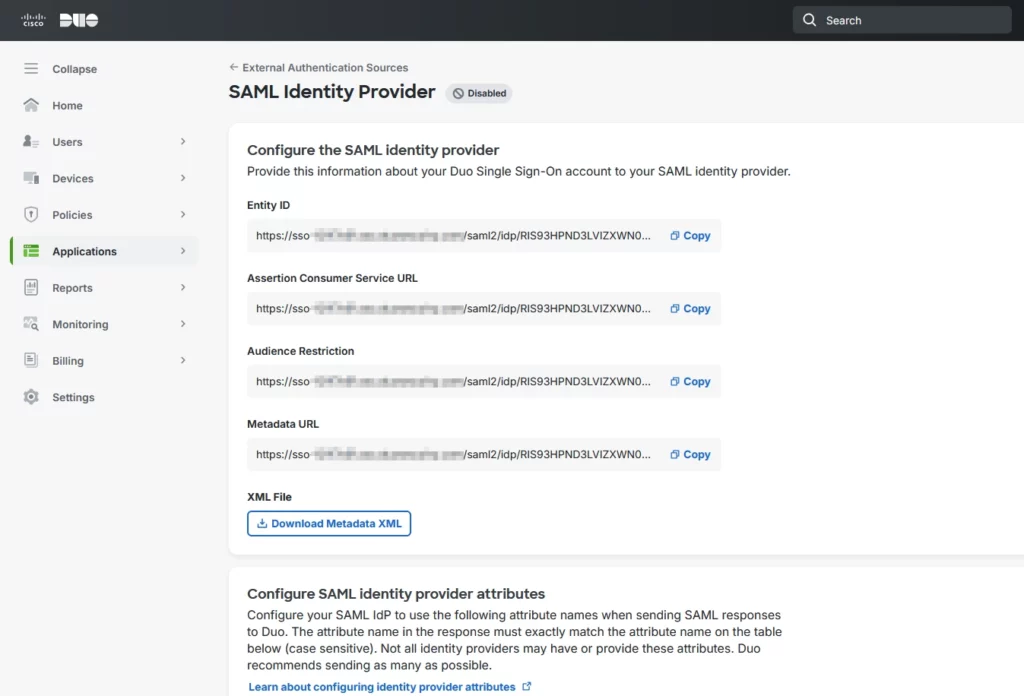Click the Reports chart icon
The height and width of the screenshot is (696, 1024).
click(x=31, y=287)
